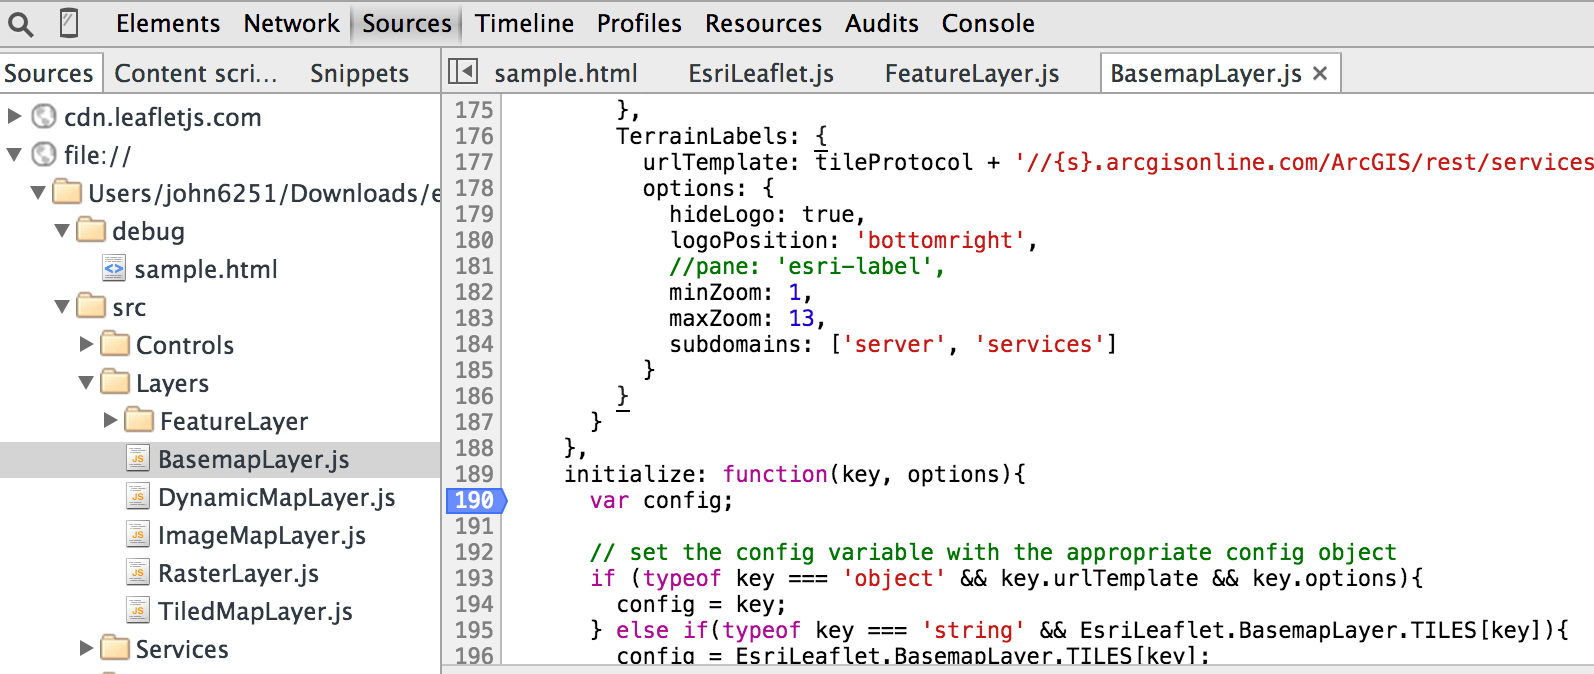Switch to EsriLeaflet.js editor tab
The width and height of the screenshot is (1594, 674).
coord(761,73)
